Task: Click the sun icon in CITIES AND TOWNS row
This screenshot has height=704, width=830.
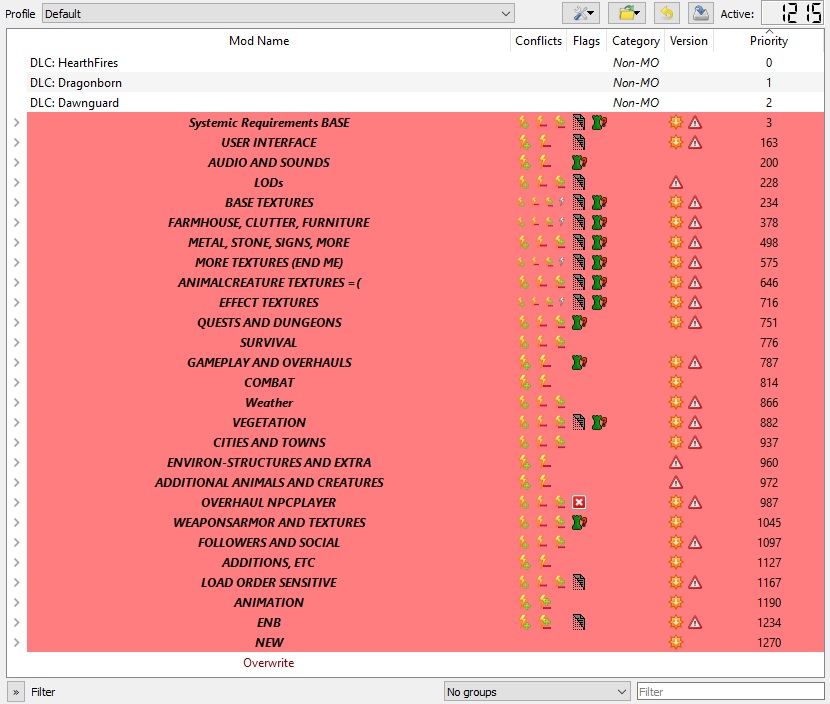Action: coord(675,443)
